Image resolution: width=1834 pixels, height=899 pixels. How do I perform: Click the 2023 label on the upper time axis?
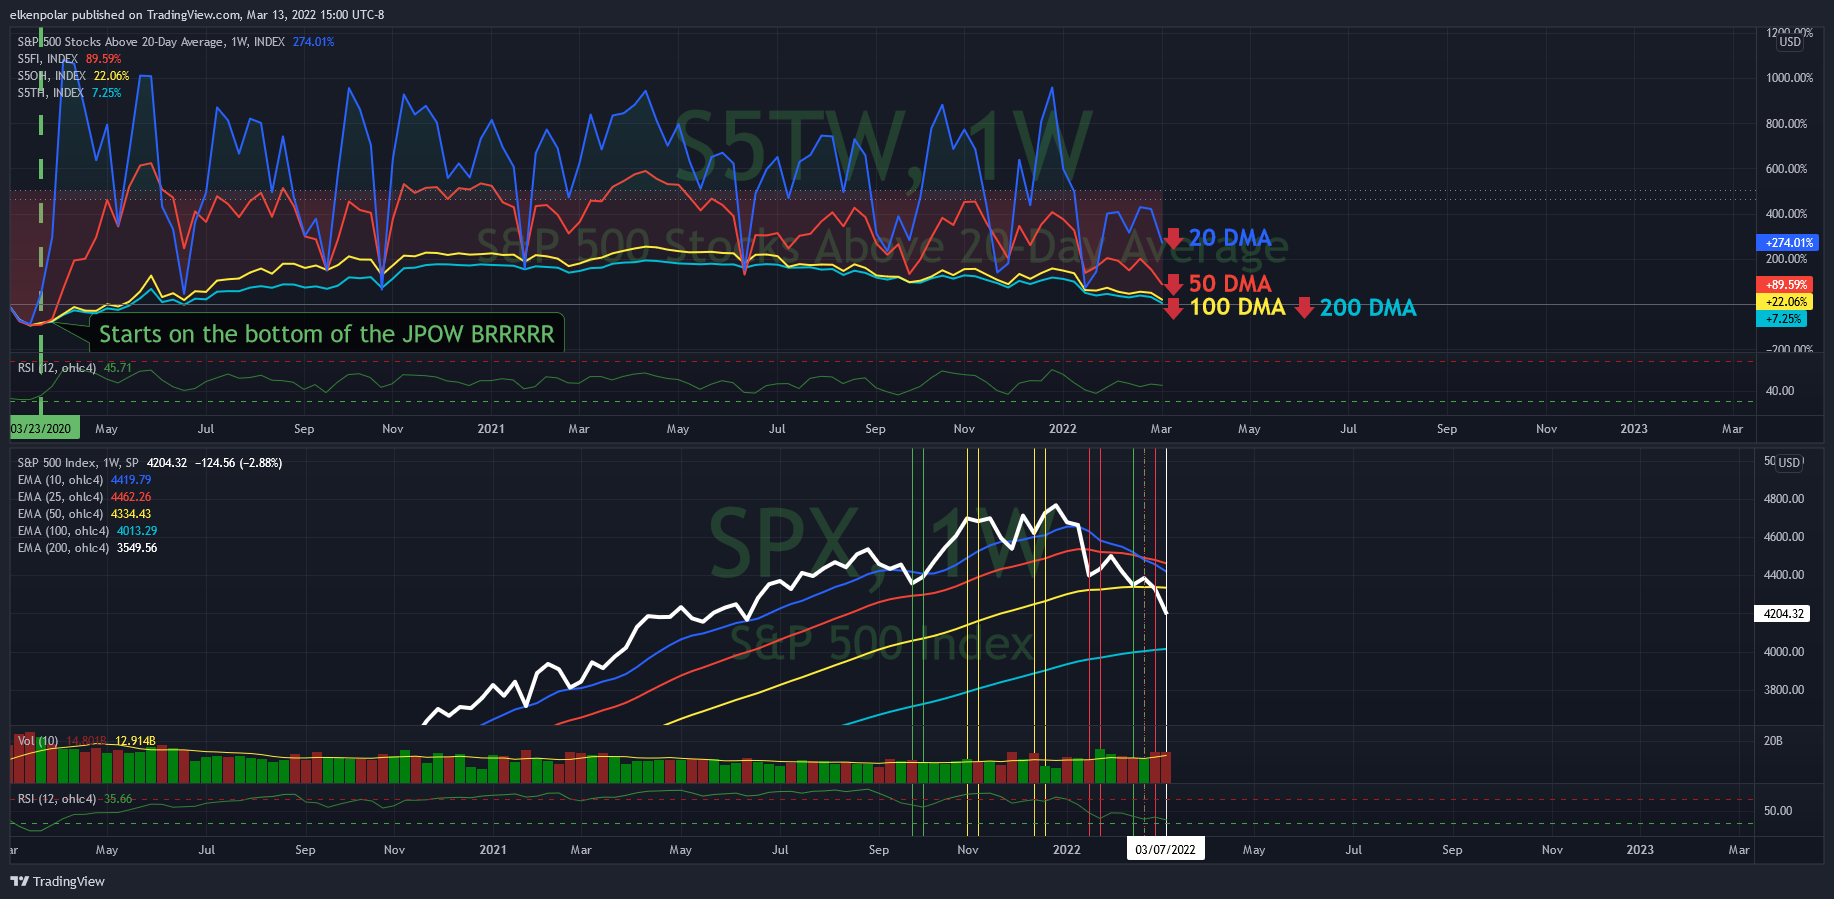pos(1634,429)
